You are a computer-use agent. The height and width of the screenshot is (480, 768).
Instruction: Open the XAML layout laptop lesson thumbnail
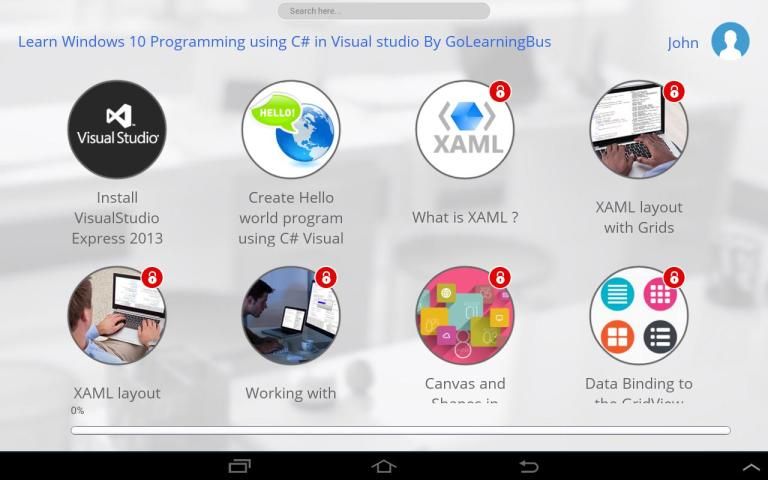(x=116, y=316)
